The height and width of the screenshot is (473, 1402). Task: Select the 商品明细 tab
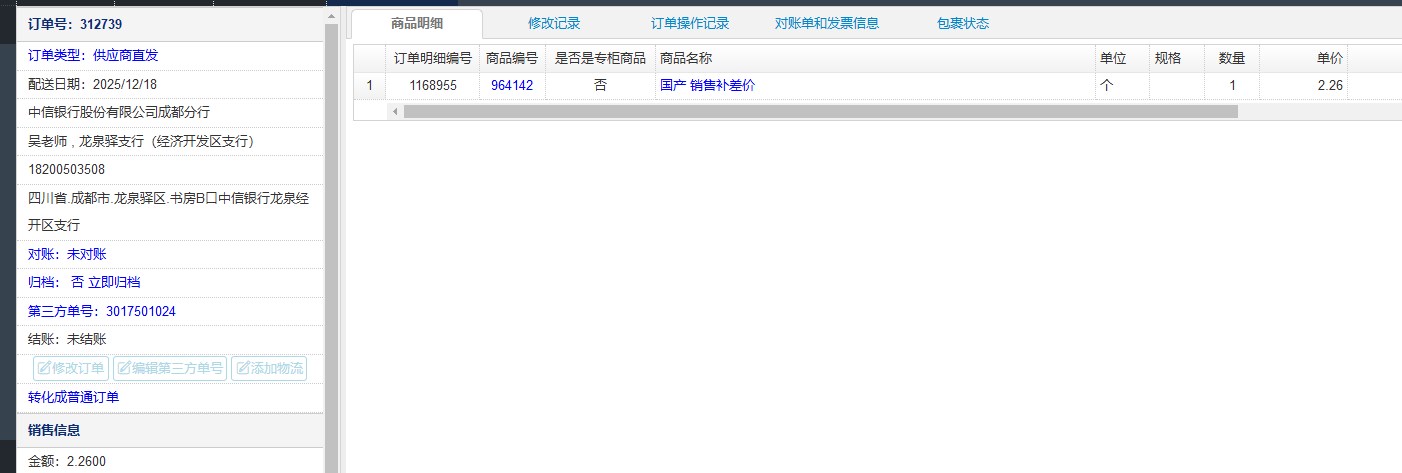click(x=417, y=24)
